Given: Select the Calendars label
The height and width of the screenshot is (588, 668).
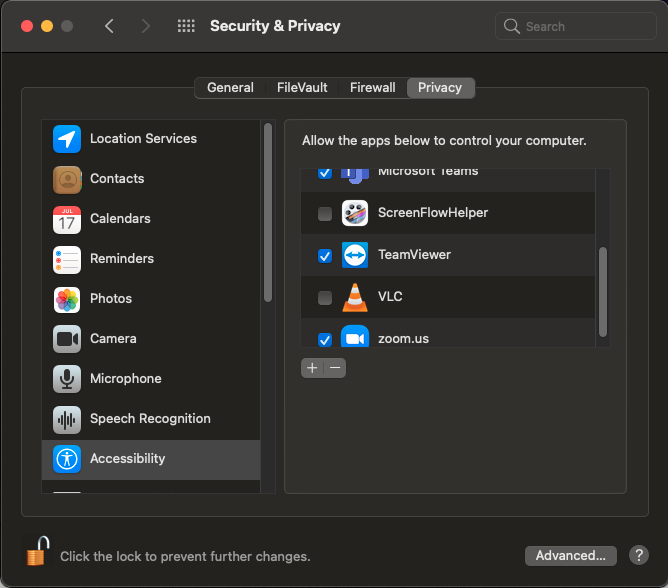Looking at the screenshot, I should 120,219.
